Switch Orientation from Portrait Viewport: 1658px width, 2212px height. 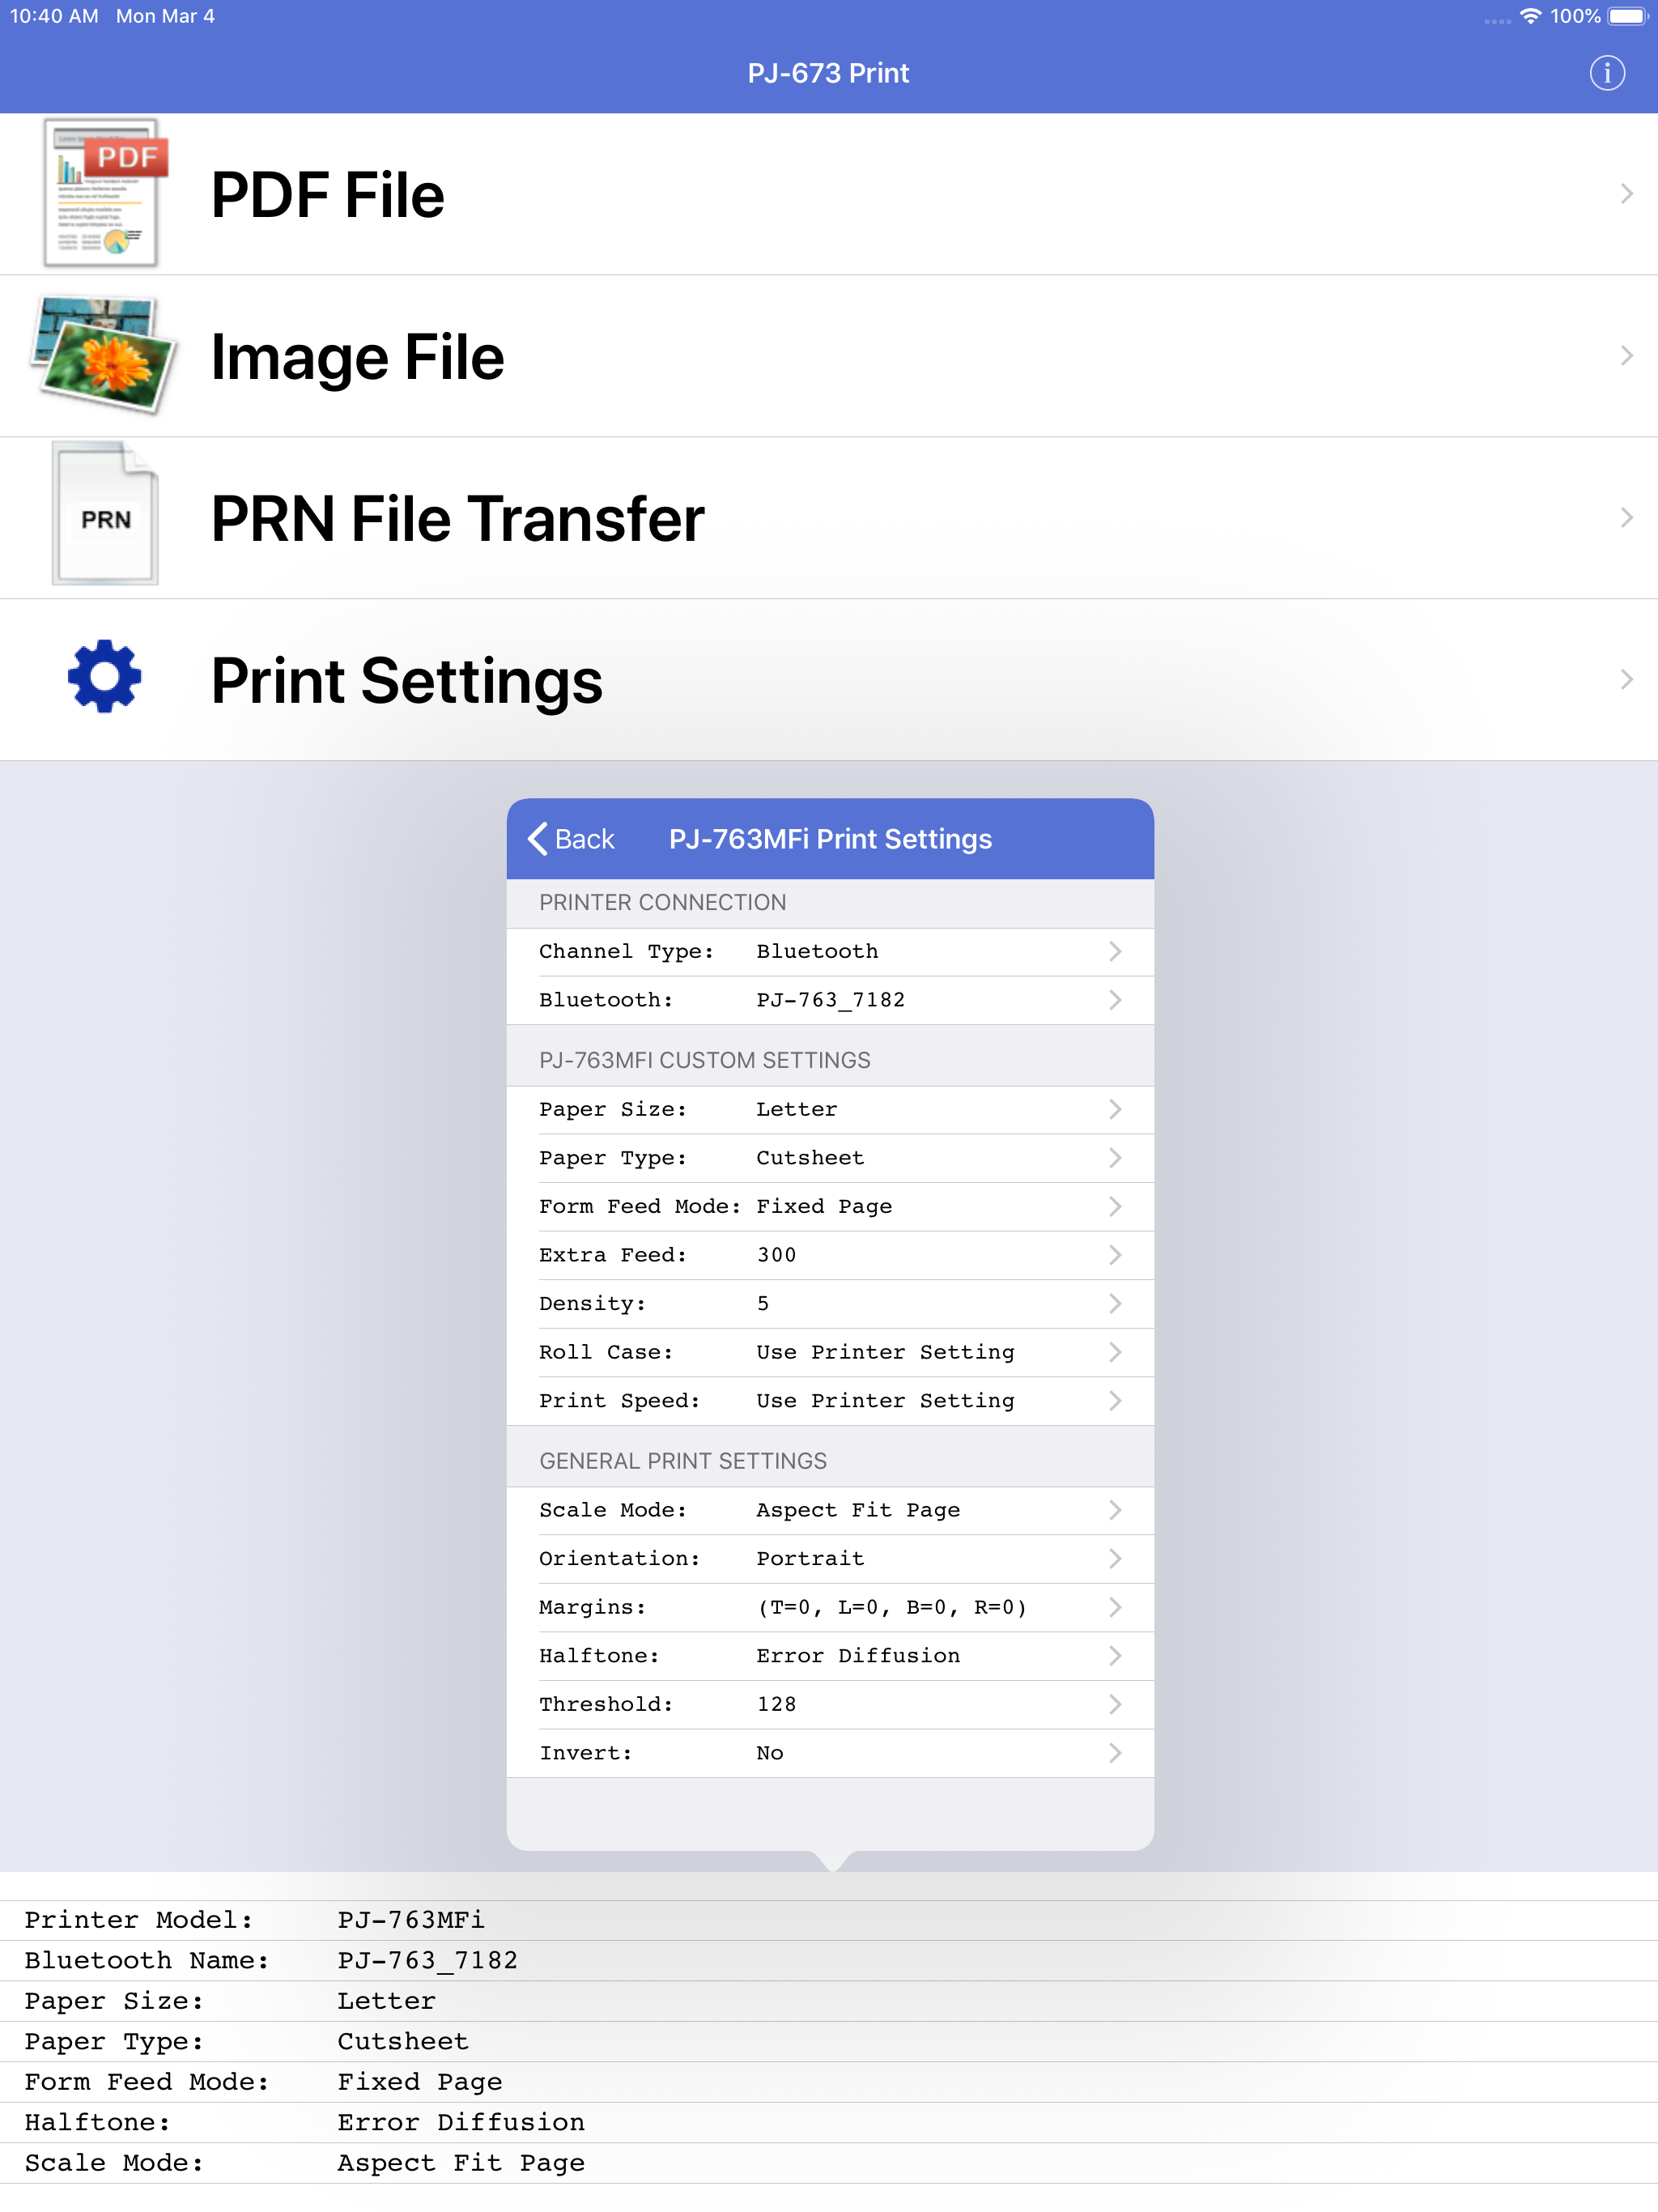pos(830,1558)
